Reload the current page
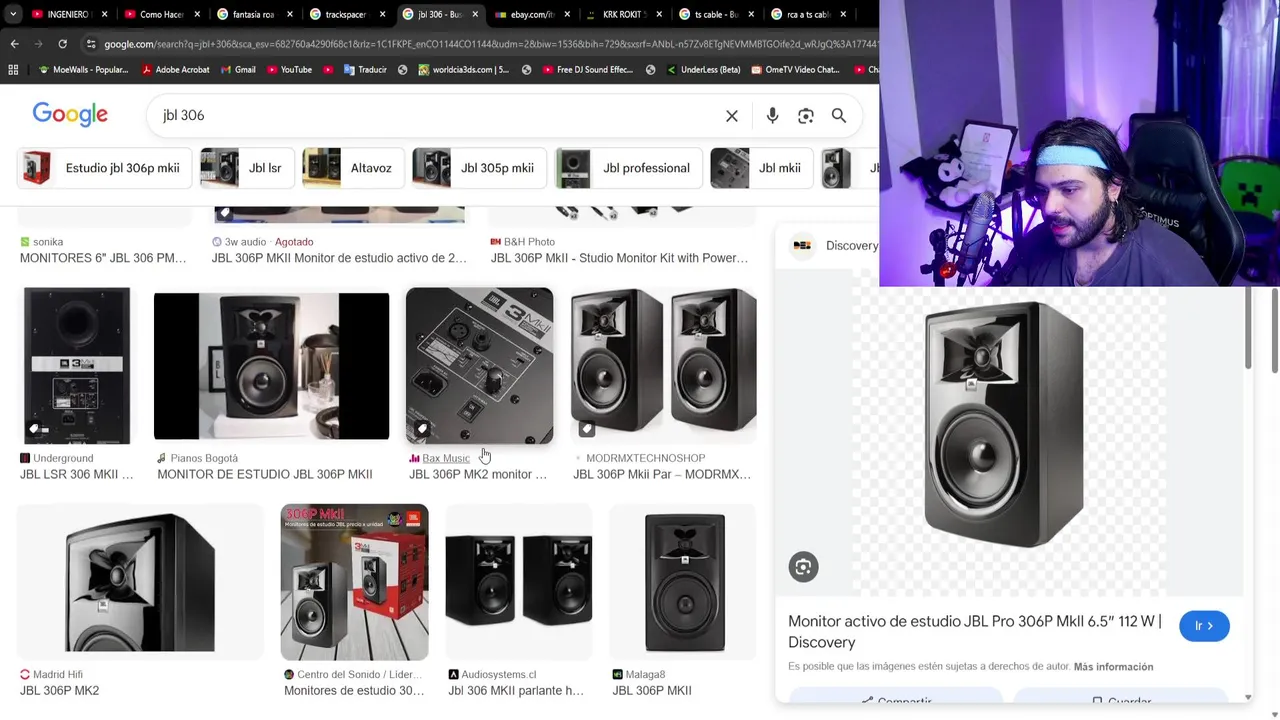The image size is (1280, 720). click(x=62, y=44)
